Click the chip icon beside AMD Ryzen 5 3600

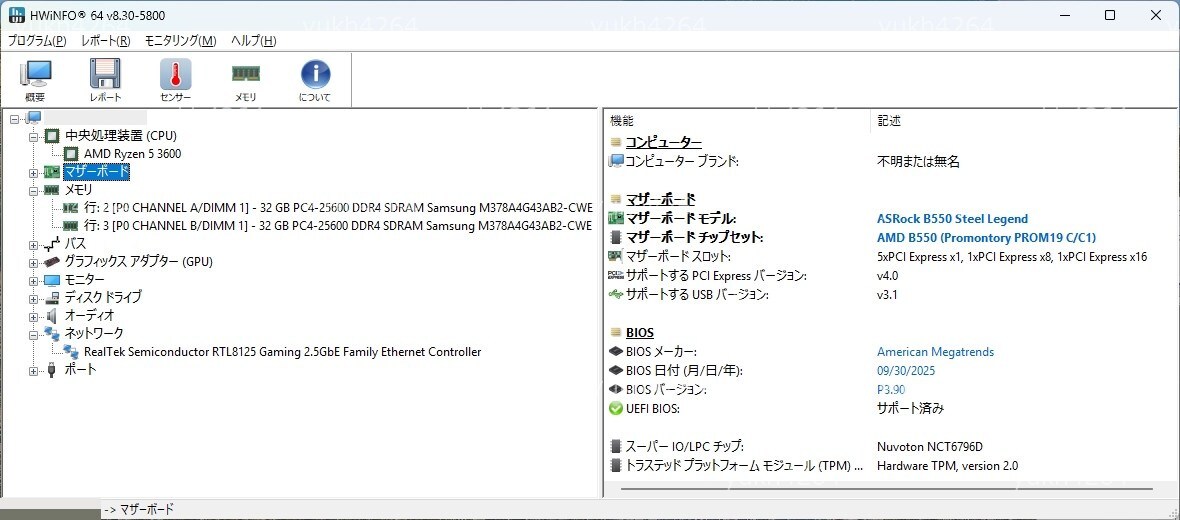[71, 154]
